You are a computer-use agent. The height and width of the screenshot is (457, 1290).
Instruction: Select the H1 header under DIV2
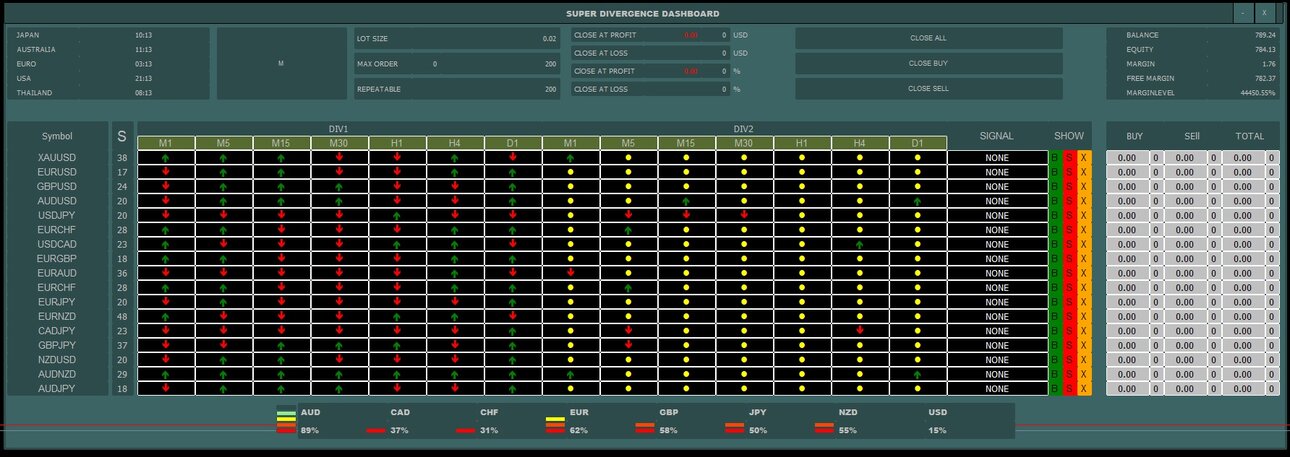tap(802, 143)
